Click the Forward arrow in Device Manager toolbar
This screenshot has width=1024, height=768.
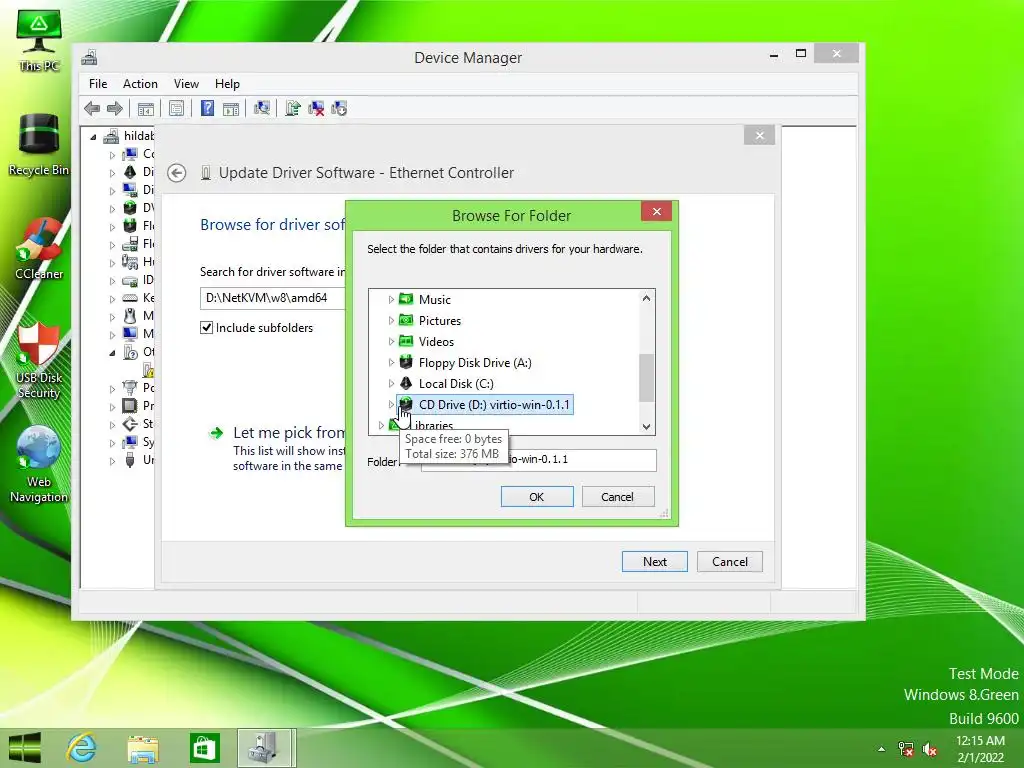pyautogui.click(x=115, y=108)
